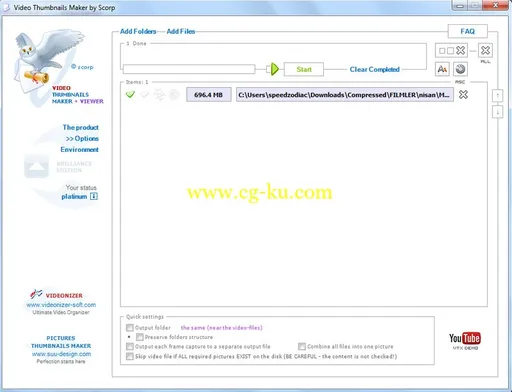This screenshot has height=392, width=512.
Task: Click the green checkmark status icon
Action: coord(130,95)
